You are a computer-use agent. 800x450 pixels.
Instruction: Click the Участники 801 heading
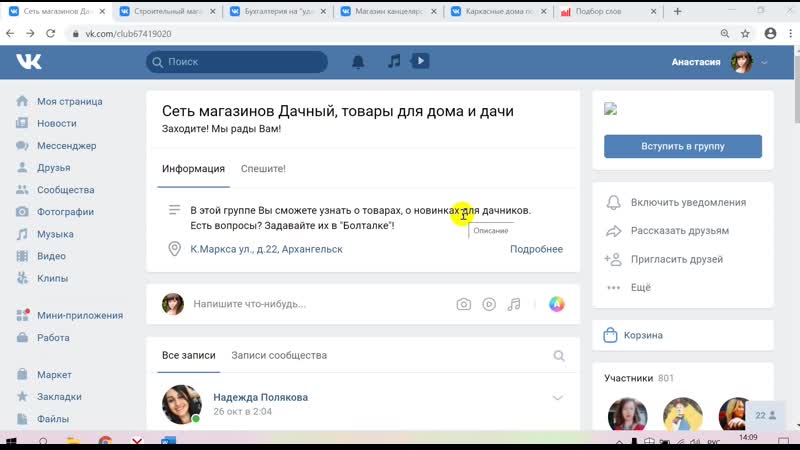639,378
